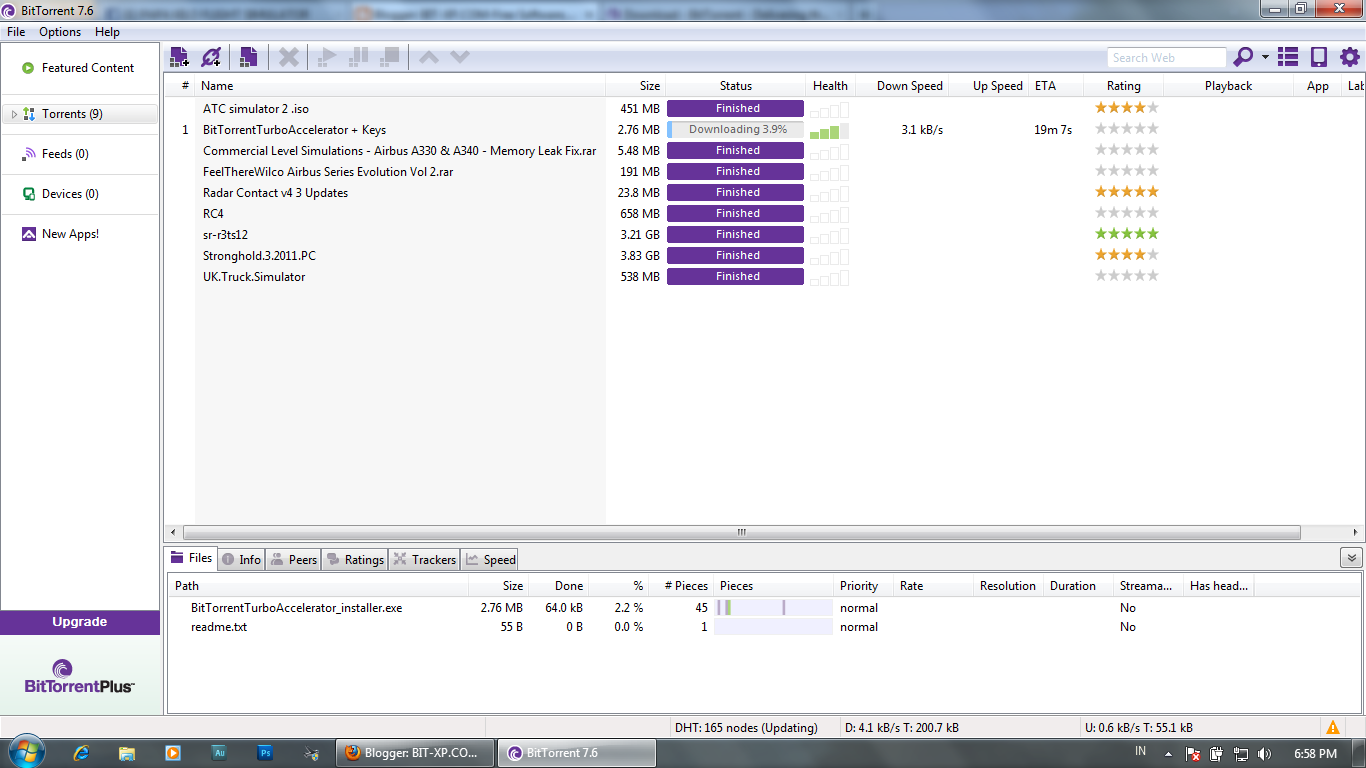The height and width of the screenshot is (768, 1366).
Task: Open Photoshop taskbar icon
Action: pos(265,753)
